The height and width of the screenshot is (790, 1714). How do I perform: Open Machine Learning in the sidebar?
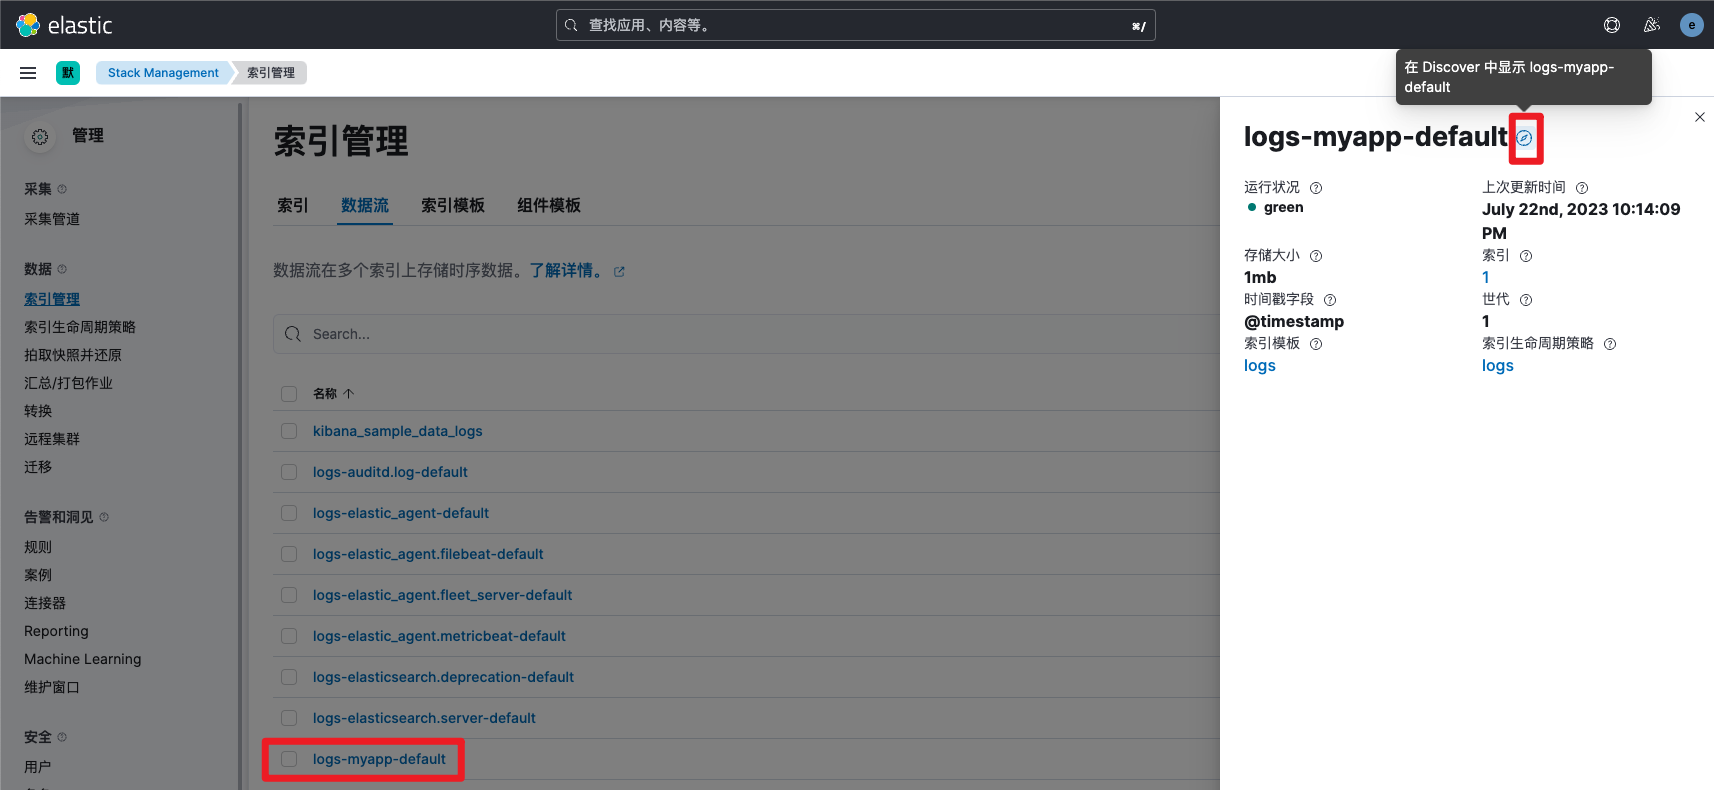click(83, 659)
